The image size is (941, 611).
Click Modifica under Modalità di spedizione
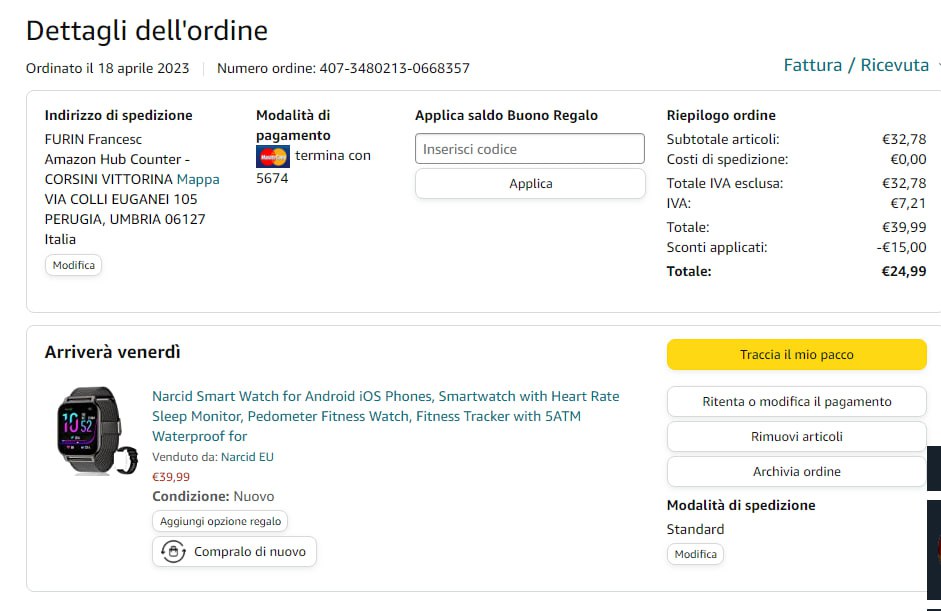click(x=695, y=553)
